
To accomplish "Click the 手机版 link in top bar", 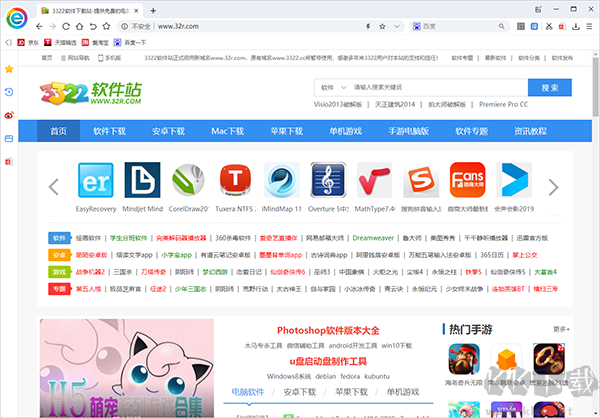I will 110,58.
